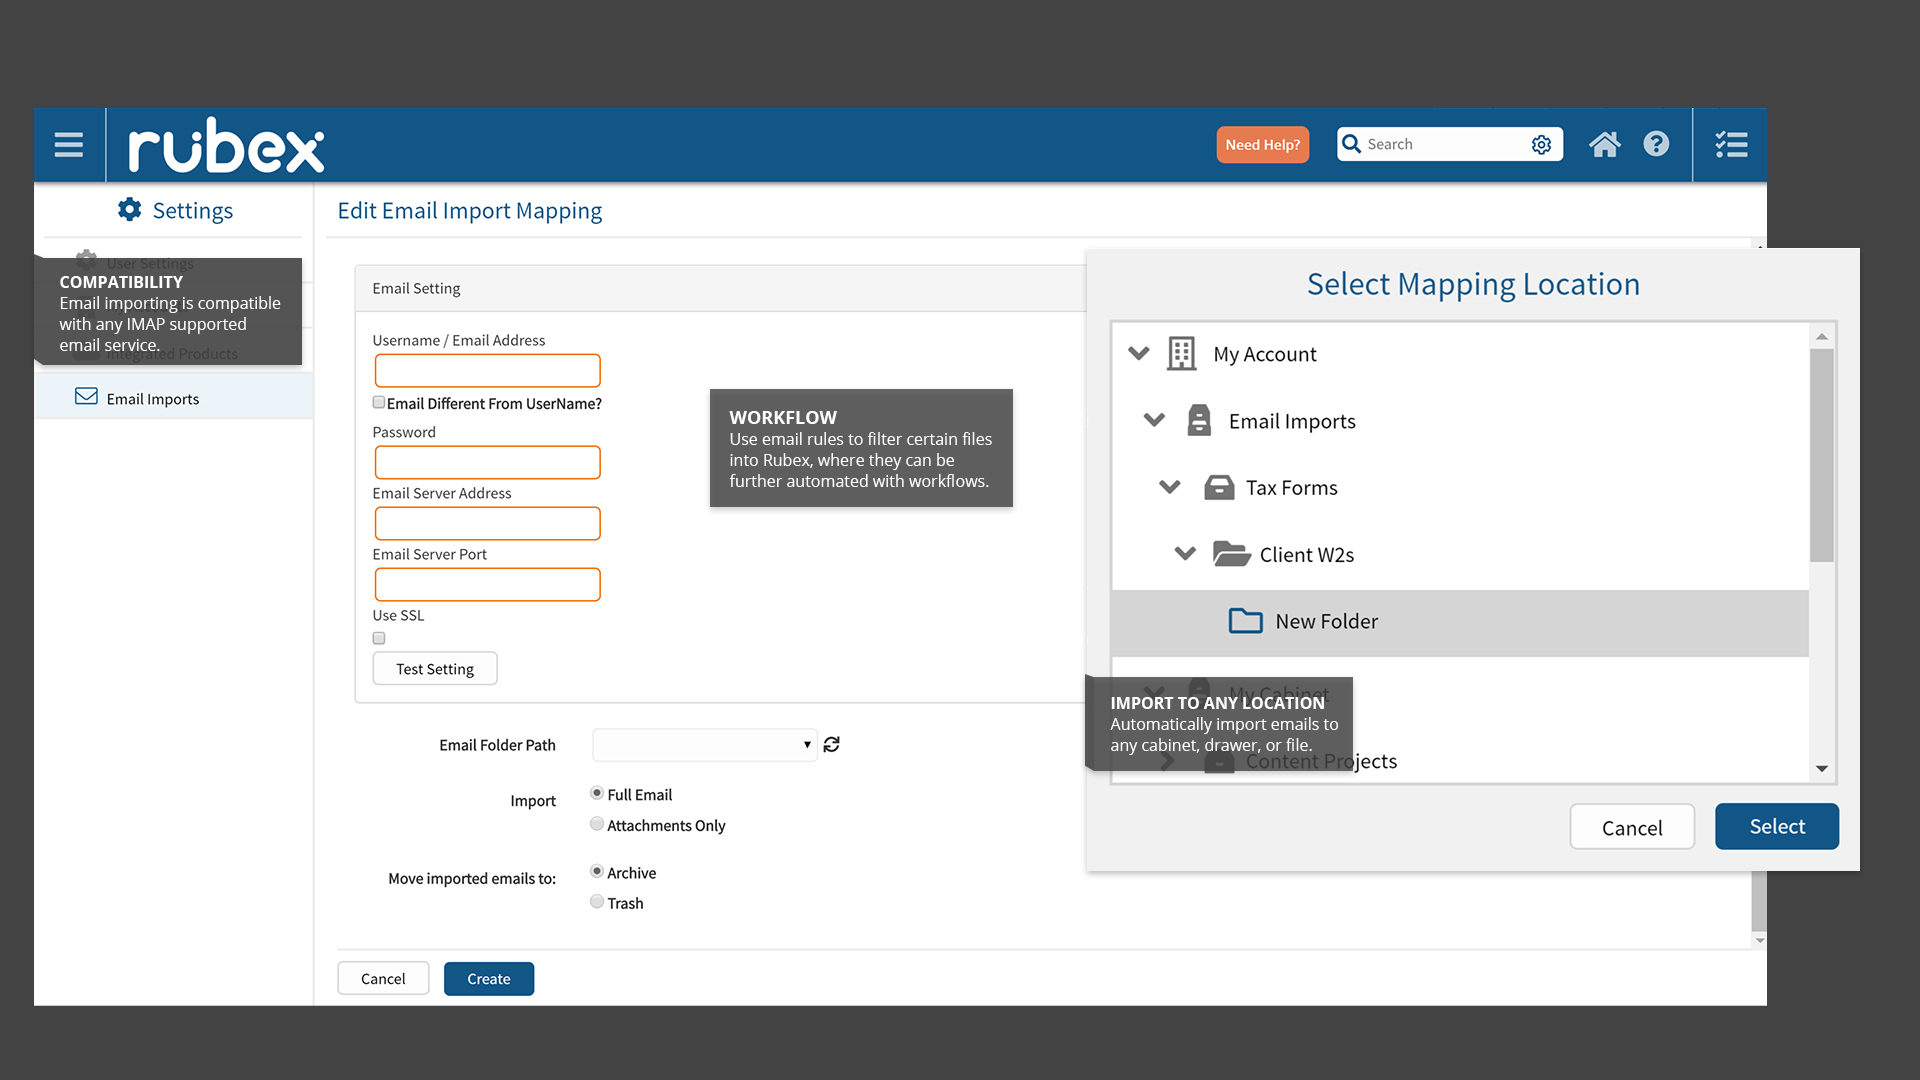Select the Tax Forms tree label
The height and width of the screenshot is (1080, 1920).
1292,488
